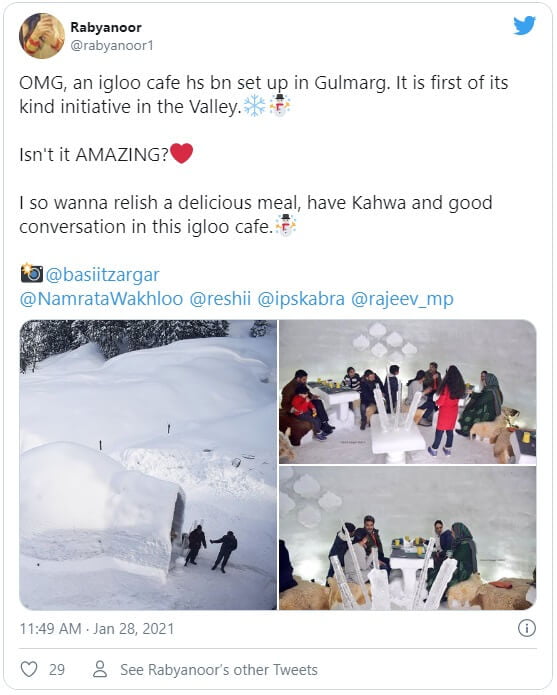
Task: Follow the @ipskabra mention link
Action: (x=301, y=299)
